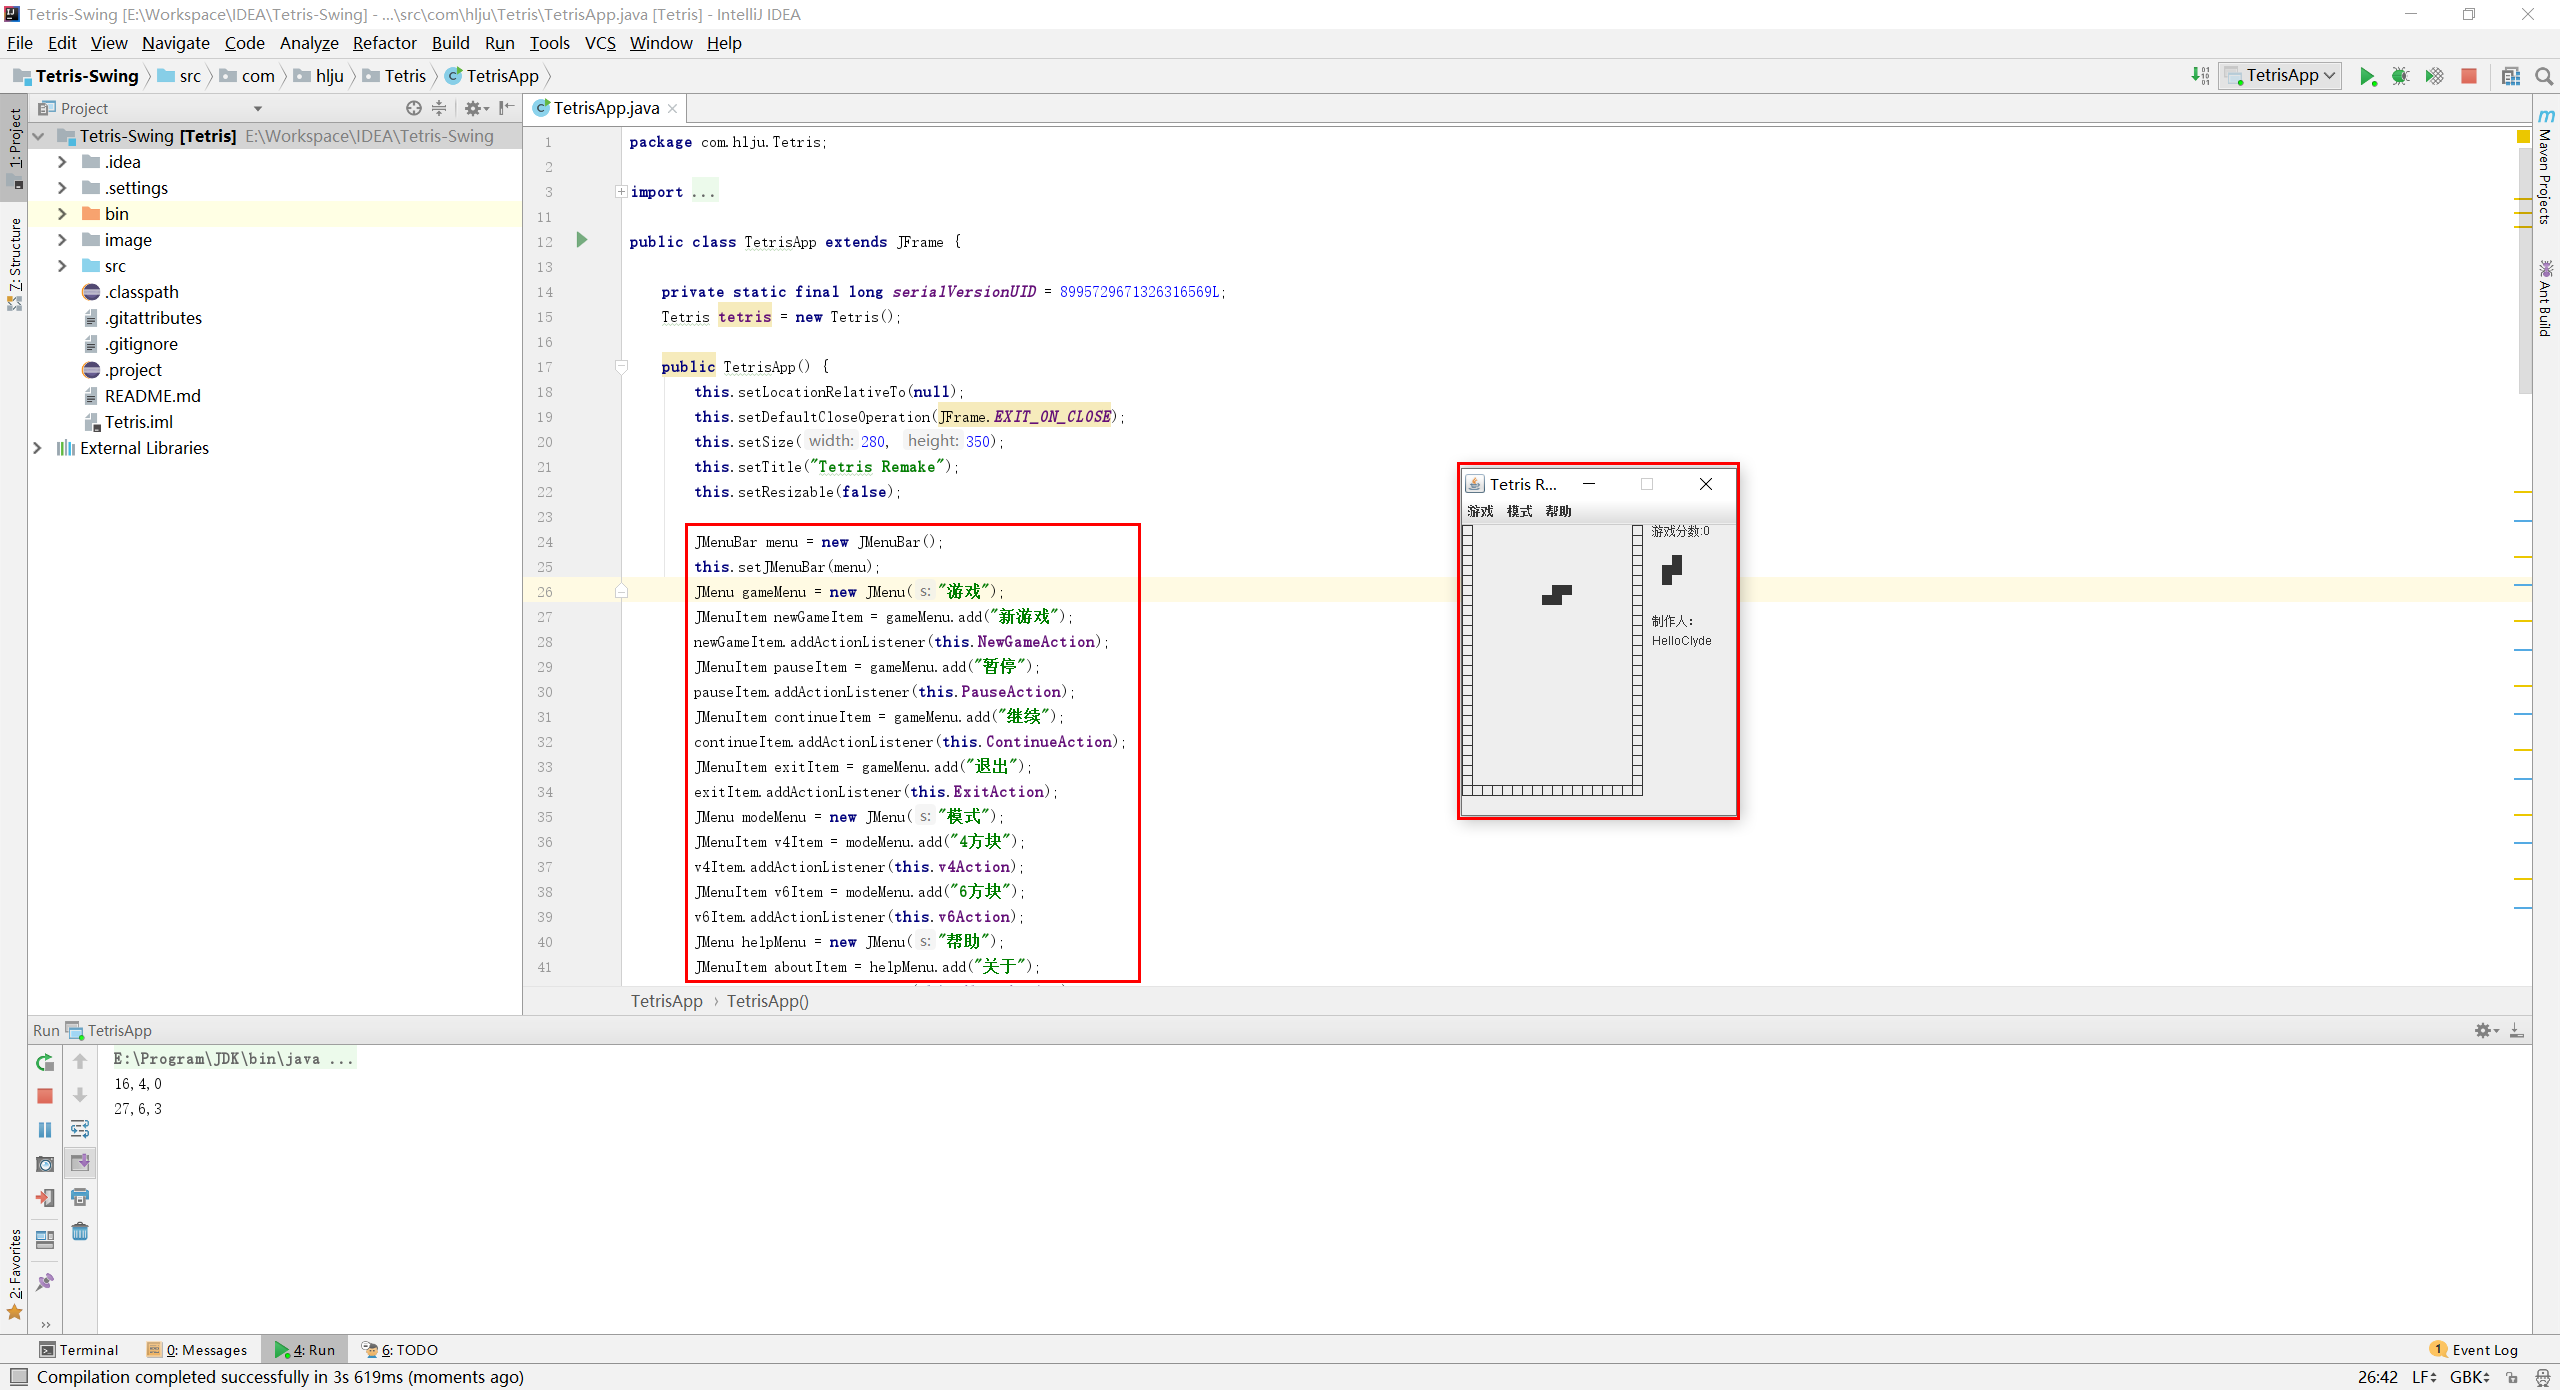2560x1390 pixels.
Task: Restore layout icon in Run panel
Action: (x=45, y=1240)
